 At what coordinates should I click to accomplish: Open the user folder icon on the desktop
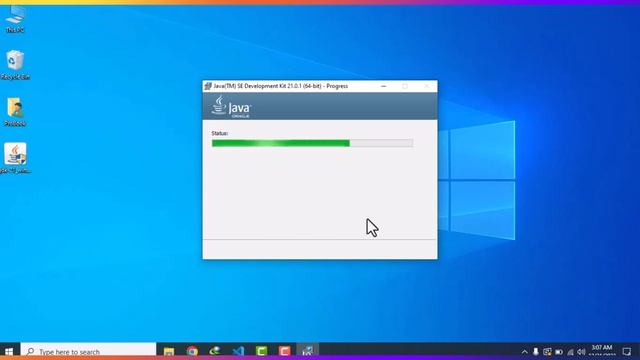tap(15, 111)
